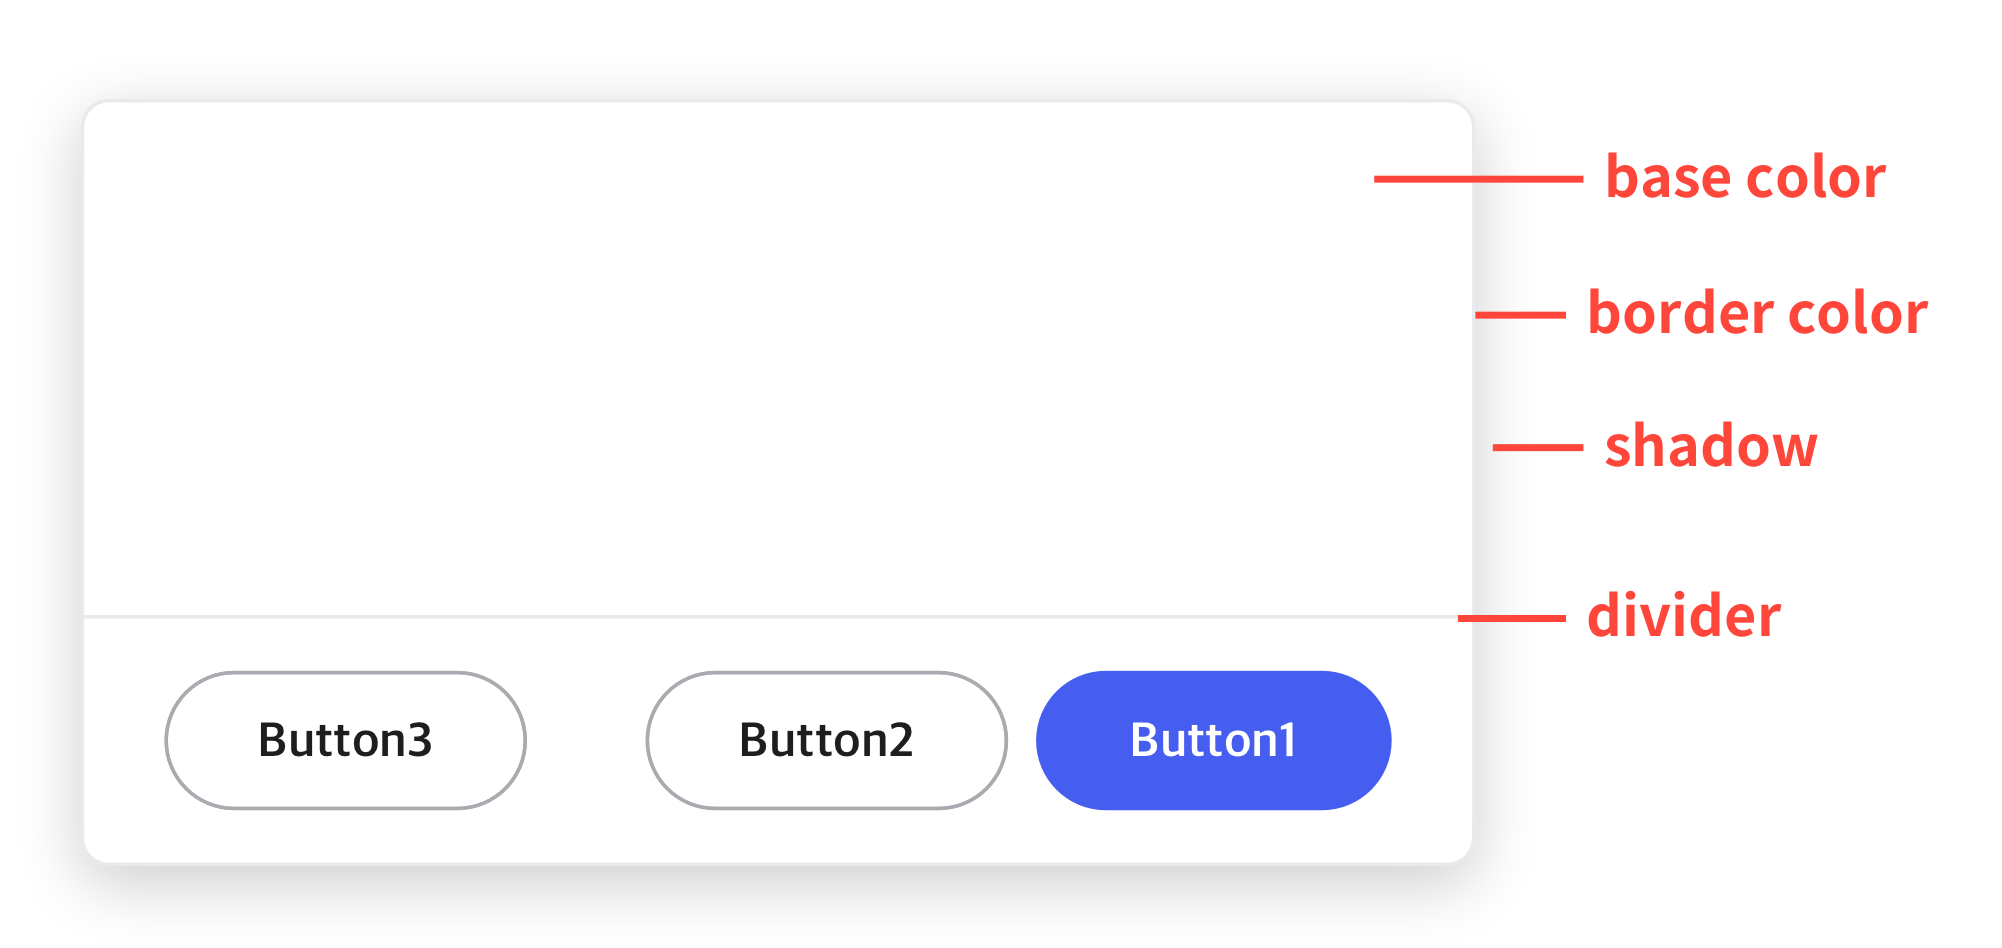
Task: Click the horizontal divider line in the card
Action: point(778,617)
